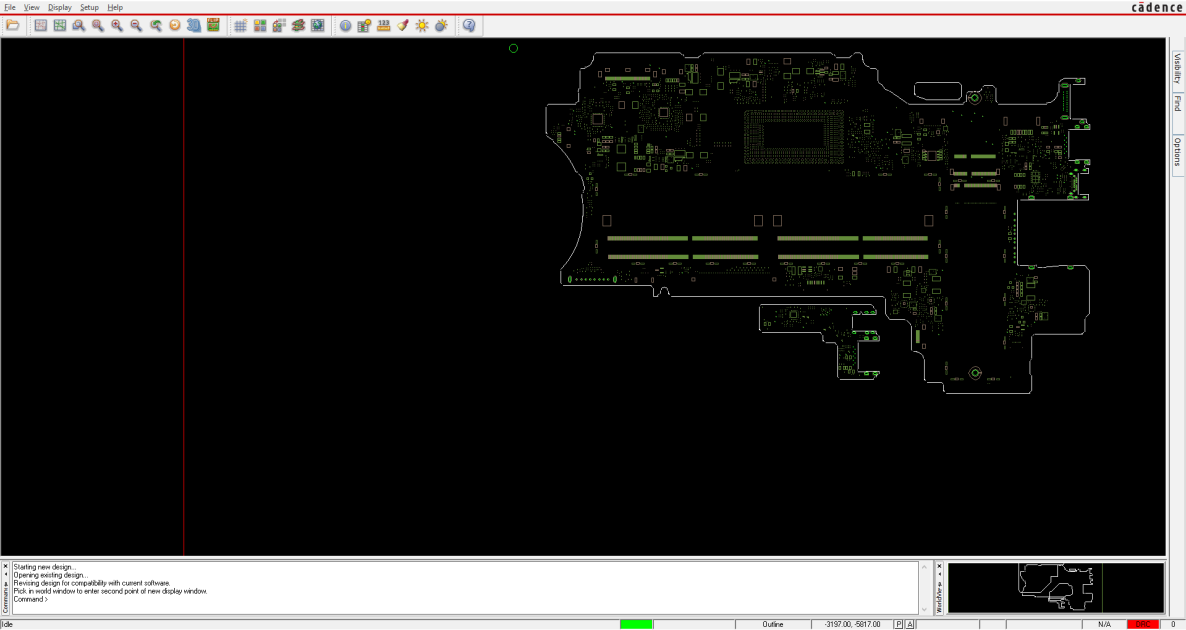This screenshot has width=1186, height=630.
Task: Click the WorldView board thumbnail
Action: pyautogui.click(x=1056, y=588)
